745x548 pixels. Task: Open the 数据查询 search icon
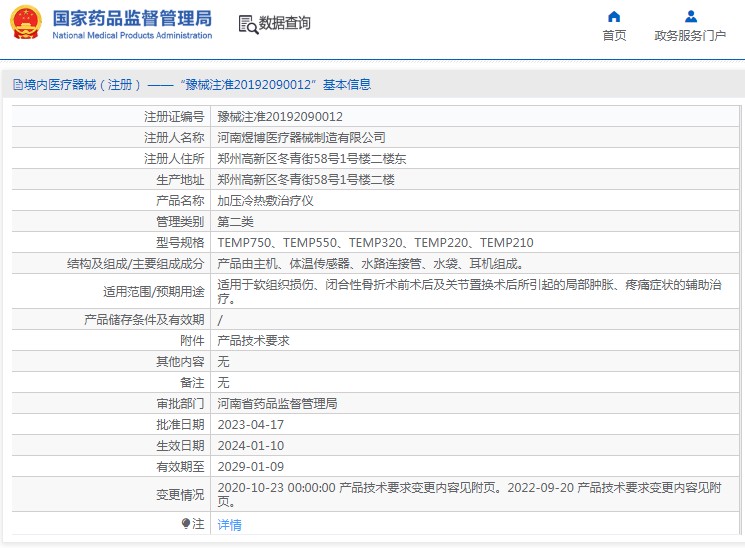[x=248, y=24]
